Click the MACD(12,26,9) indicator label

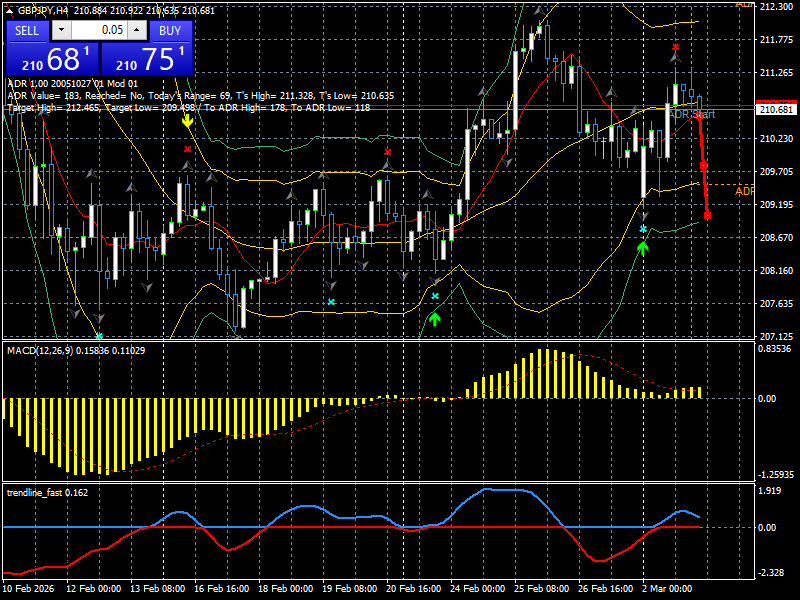76,351
